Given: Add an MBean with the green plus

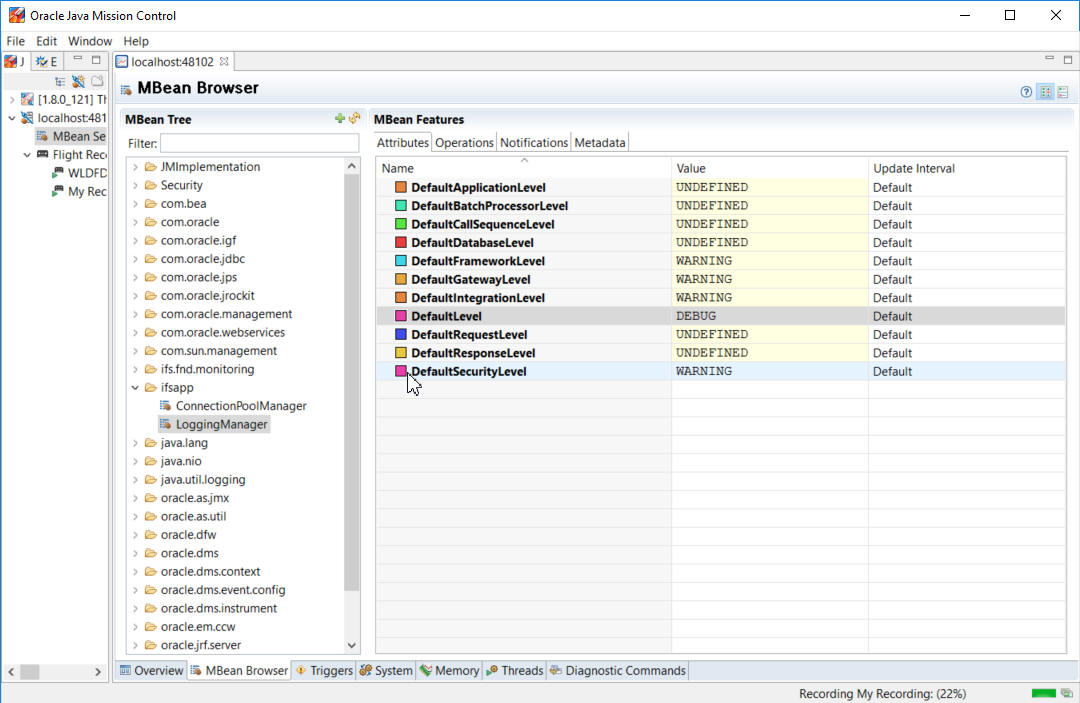Looking at the screenshot, I should tap(340, 118).
